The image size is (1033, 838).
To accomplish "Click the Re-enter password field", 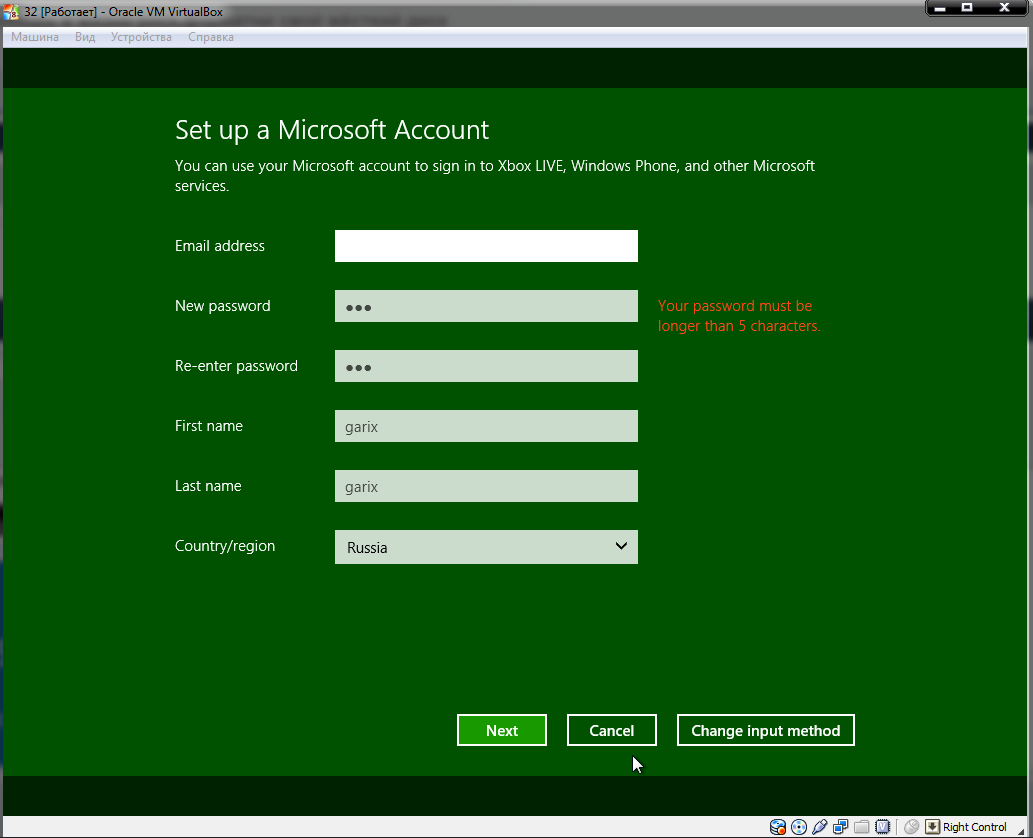I will (486, 366).
